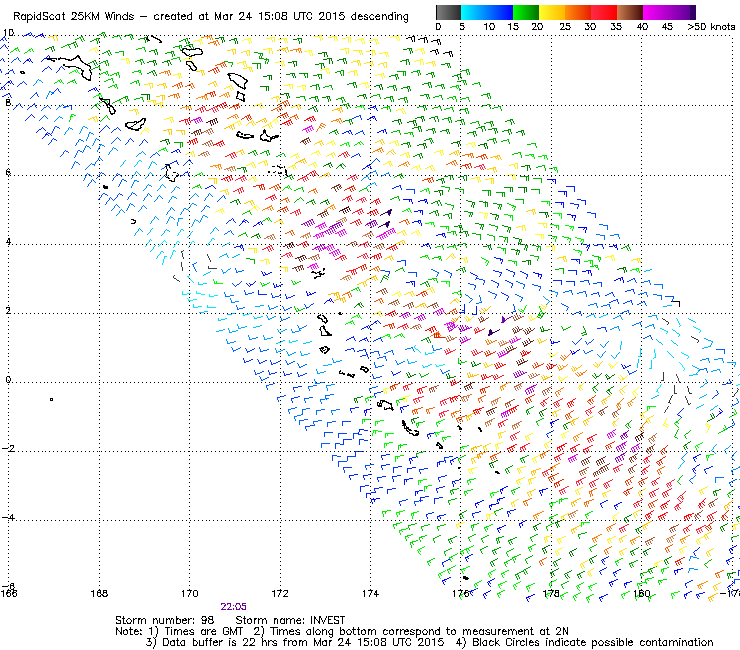Click the 188 longitude axis label
Image resolution: width=740 pixels, height=650 pixels.
tap(99, 593)
